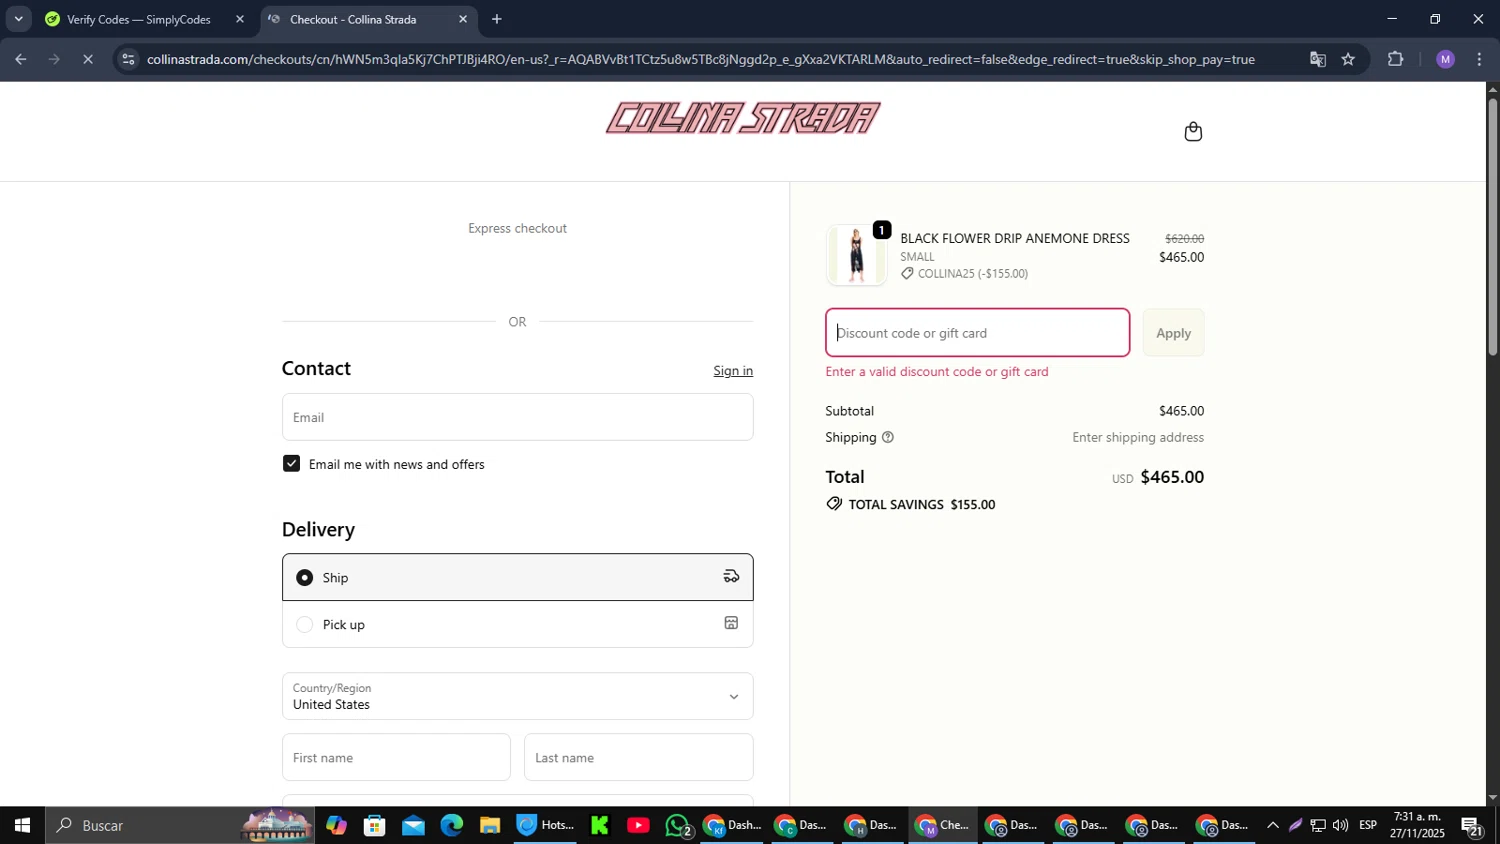Open the Windows Start menu
This screenshot has height=844, width=1500.
pyautogui.click(x=22, y=825)
